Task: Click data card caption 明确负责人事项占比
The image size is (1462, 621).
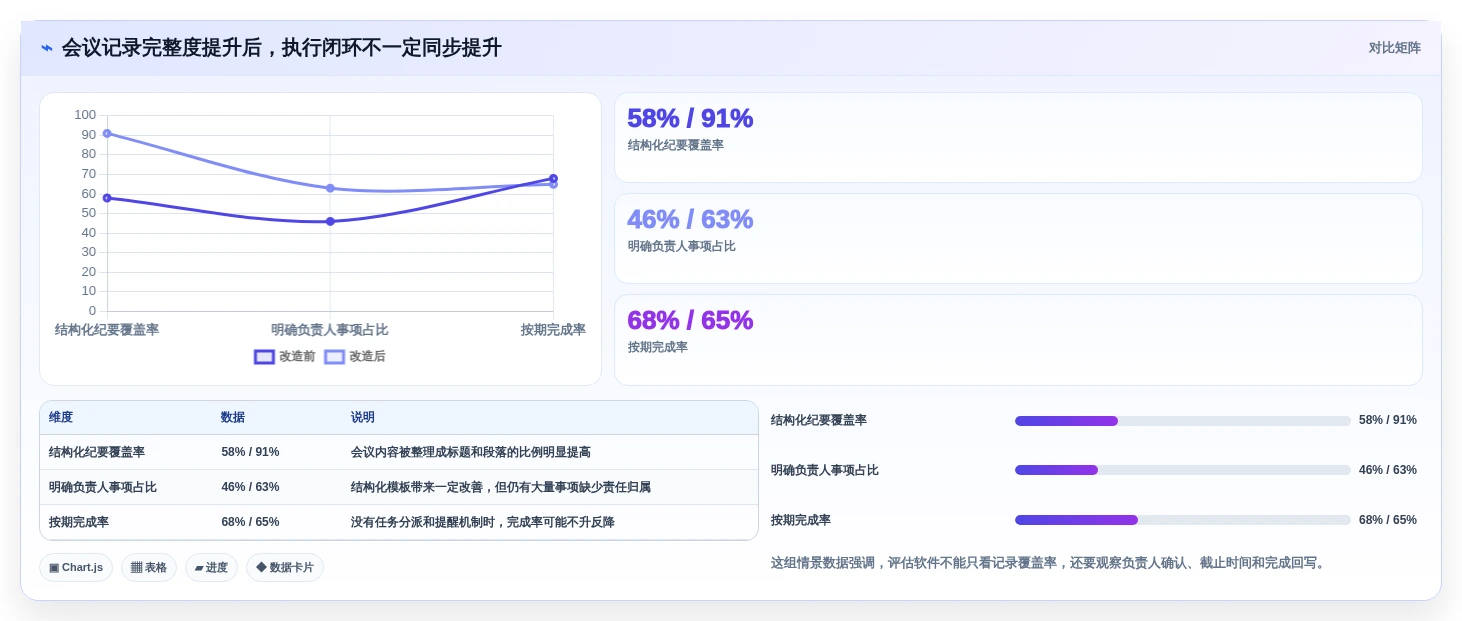Action: 682,246
